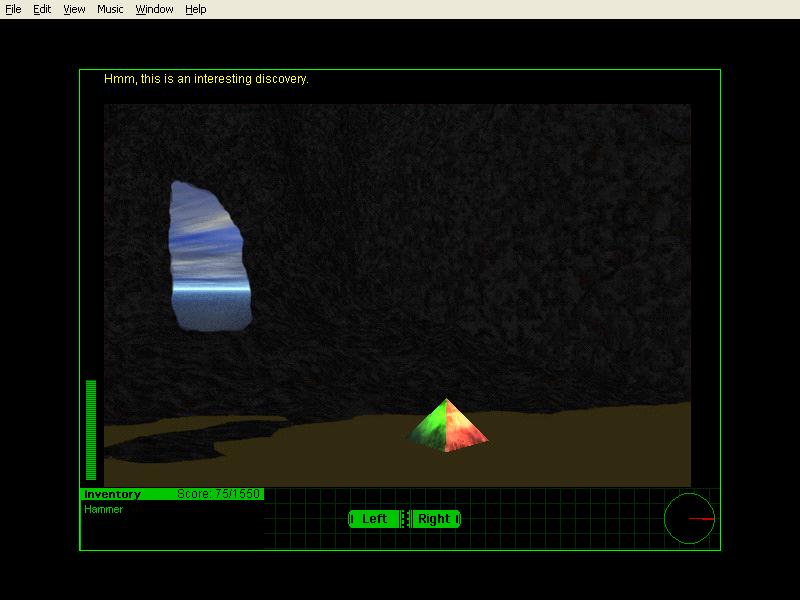Image resolution: width=800 pixels, height=600 pixels.
Task: Click the Inventory header
Action: point(110,493)
